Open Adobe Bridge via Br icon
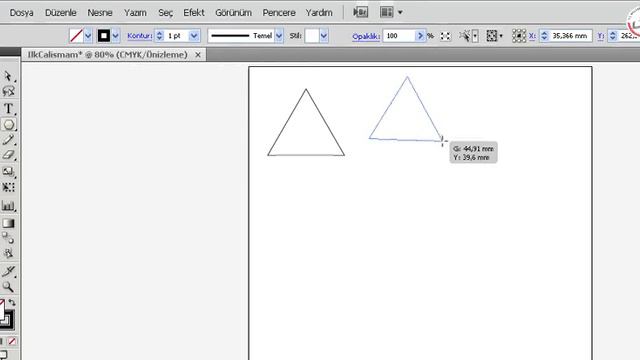The height and width of the screenshot is (360, 640). click(360, 12)
